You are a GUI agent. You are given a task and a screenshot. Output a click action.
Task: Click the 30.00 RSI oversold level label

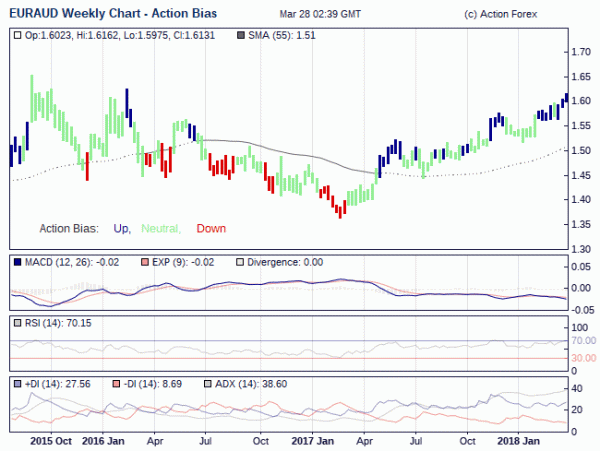pyautogui.click(x=584, y=358)
